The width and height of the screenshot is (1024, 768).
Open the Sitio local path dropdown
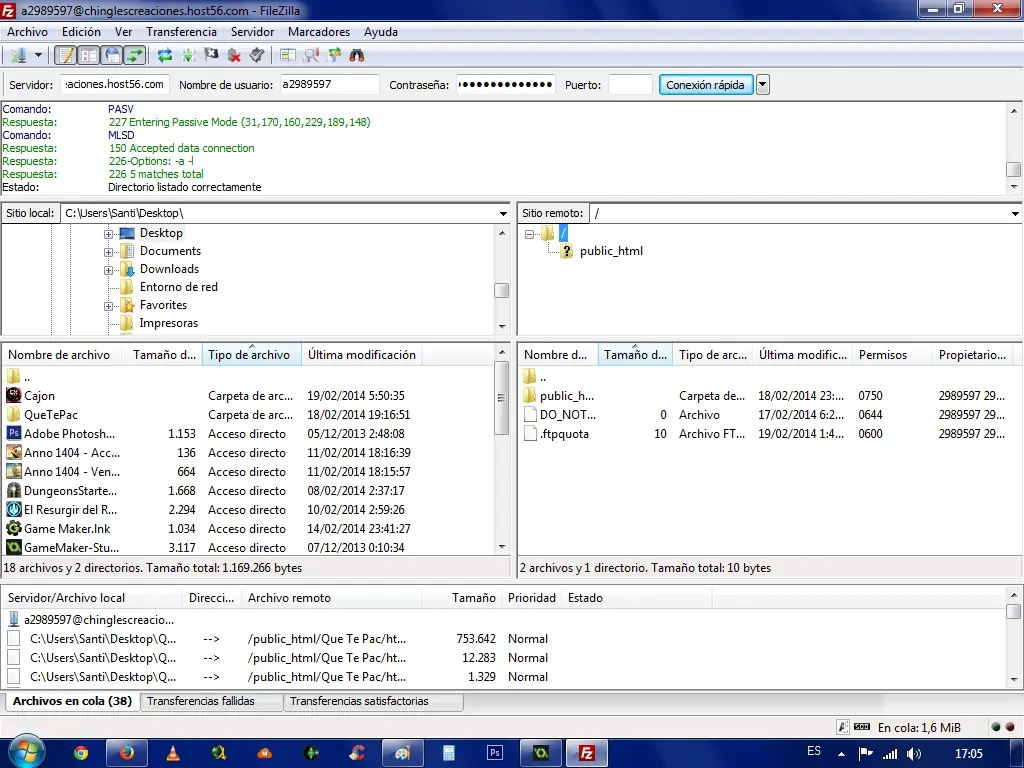pyautogui.click(x=503, y=214)
